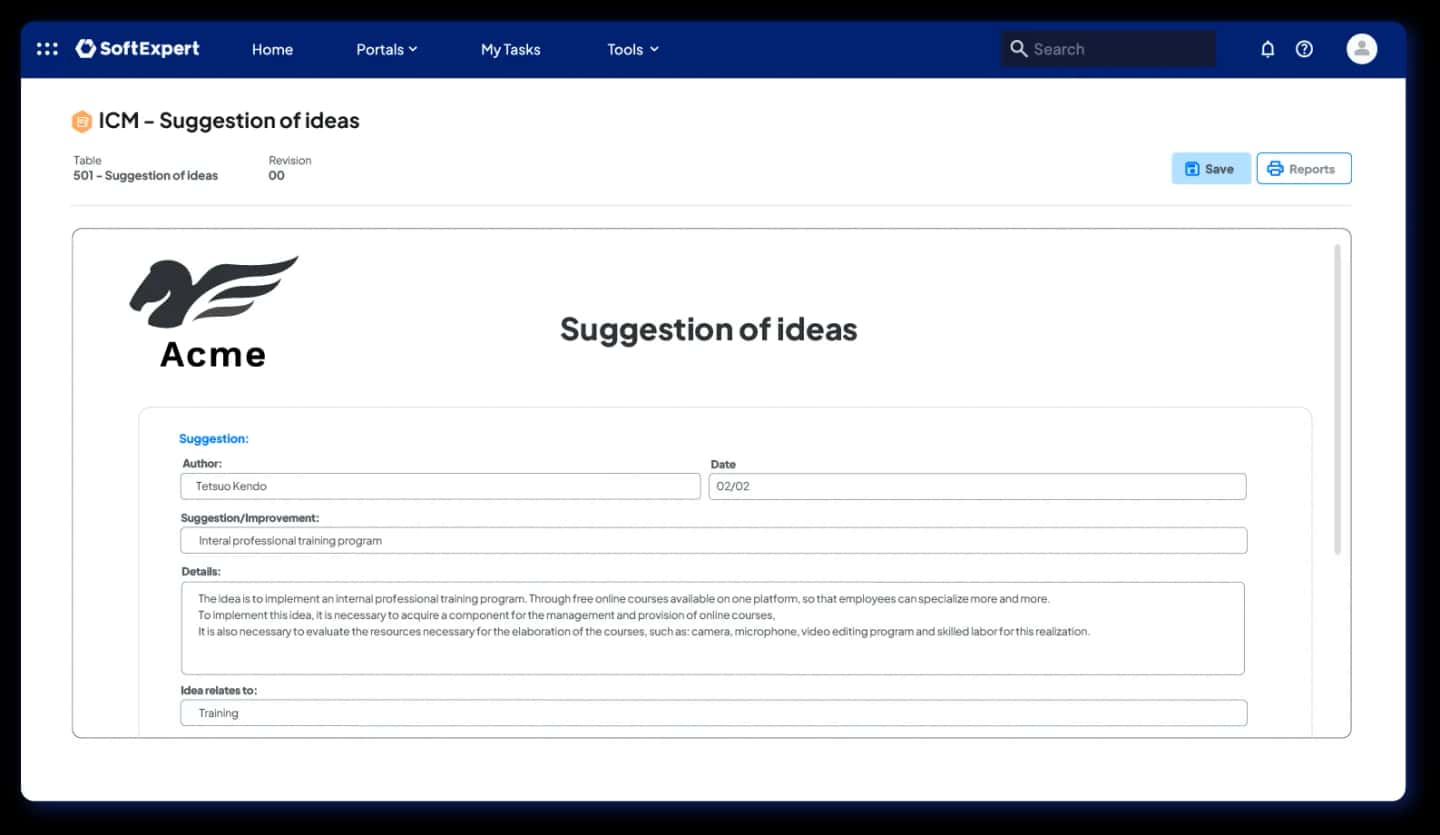The height and width of the screenshot is (835, 1440).
Task: Focus the Search input field
Action: (x=1108, y=49)
